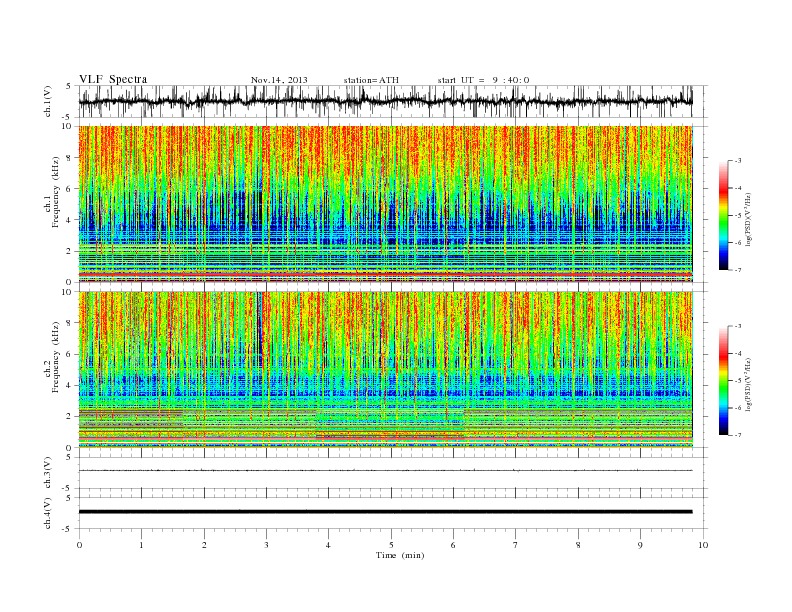Click the time axis tick label '10' at bottom
The width and height of the screenshot is (792, 612).
[x=703, y=545]
